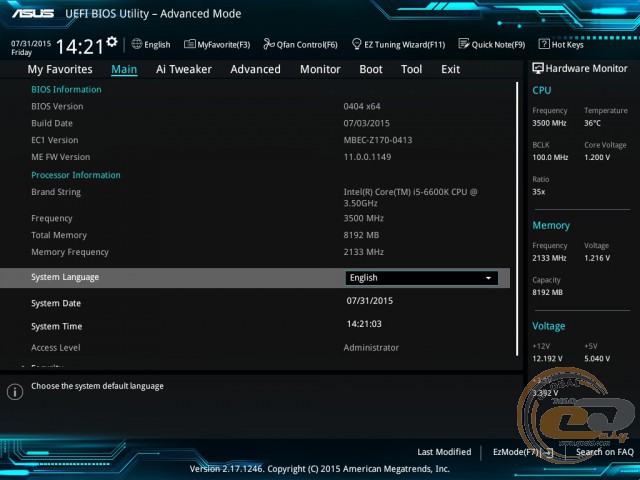Click the main panel vertical scrollbar
This screenshot has width=640, height=480.
click(517, 219)
